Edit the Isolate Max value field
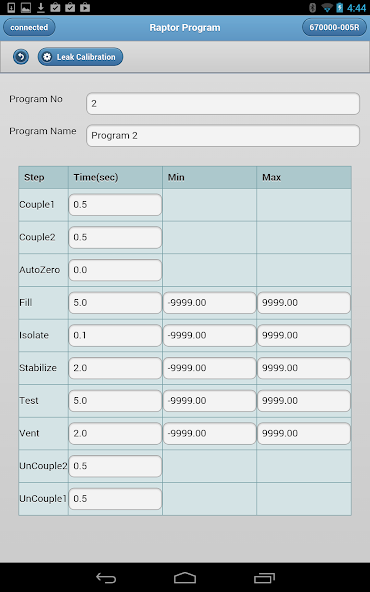This screenshot has height=592, width=370. coord(304,335)
